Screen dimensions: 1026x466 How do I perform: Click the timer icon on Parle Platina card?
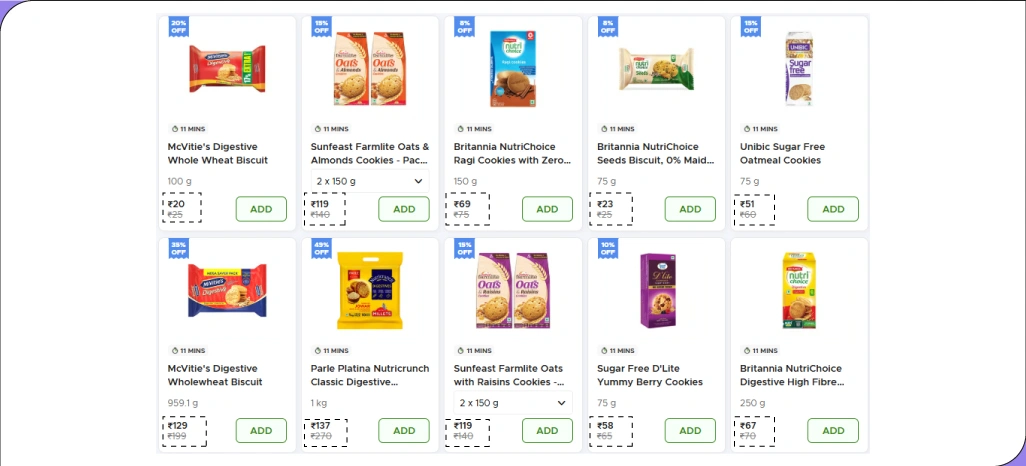(x=318, y=351)
